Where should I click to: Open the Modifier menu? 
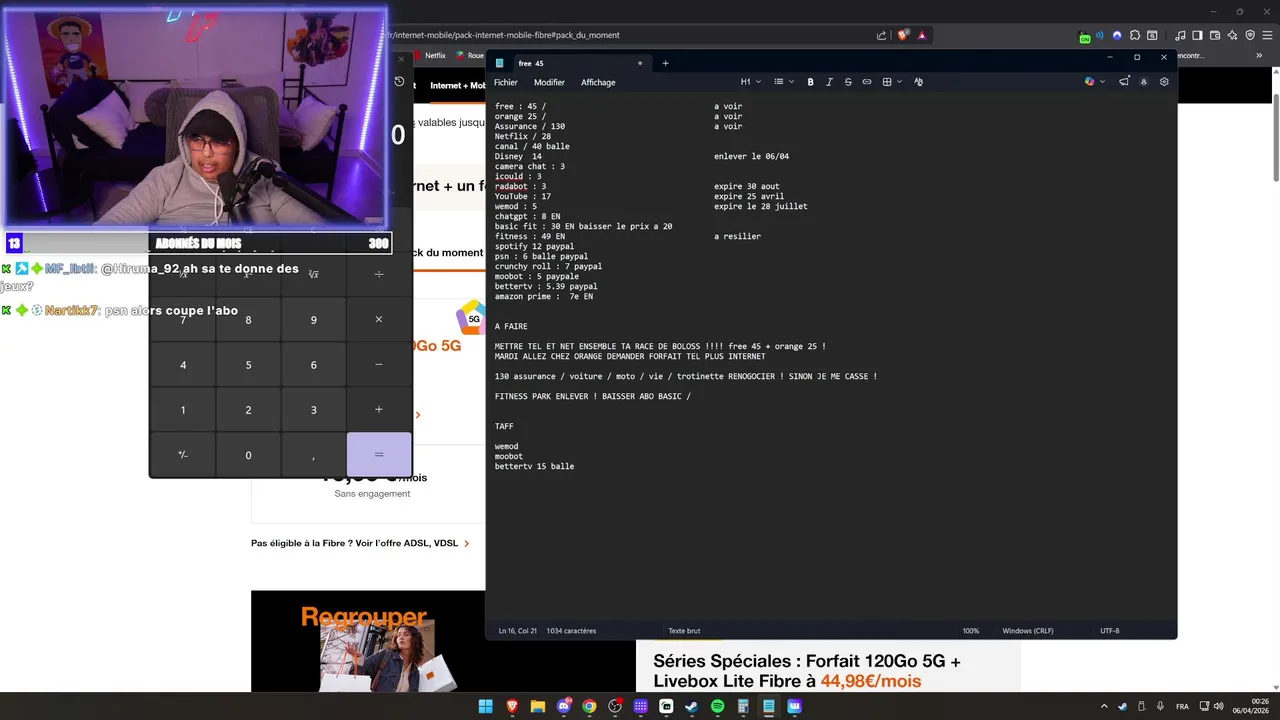(549, 82)
